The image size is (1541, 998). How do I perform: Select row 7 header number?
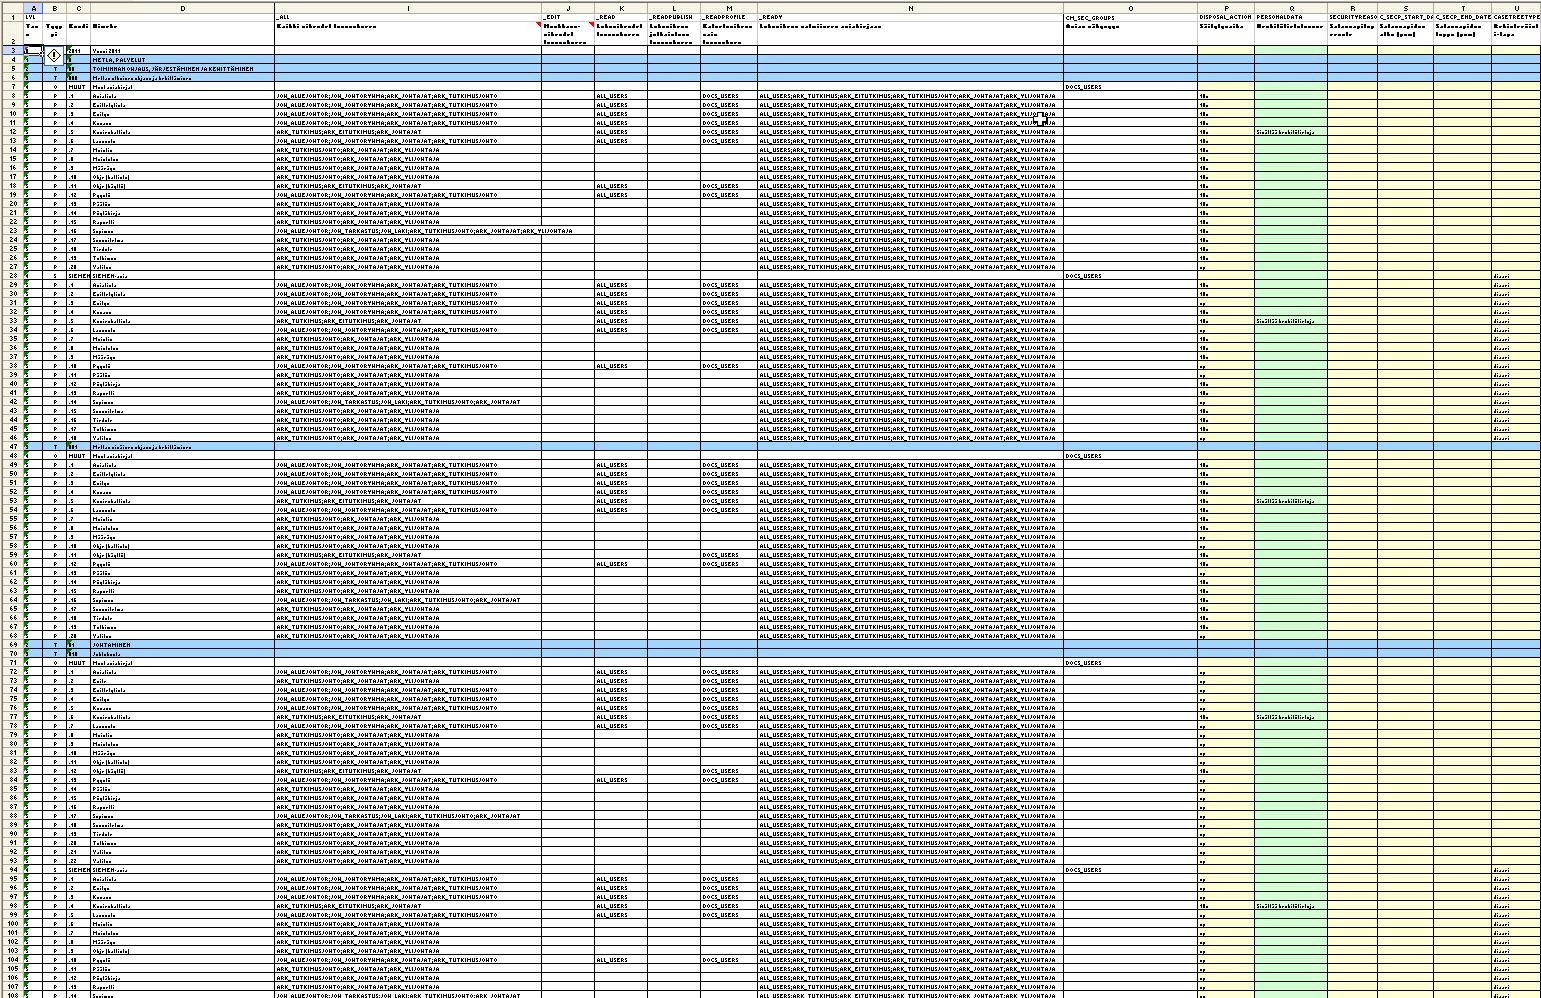pyautogui.click(x=11, y=87)
